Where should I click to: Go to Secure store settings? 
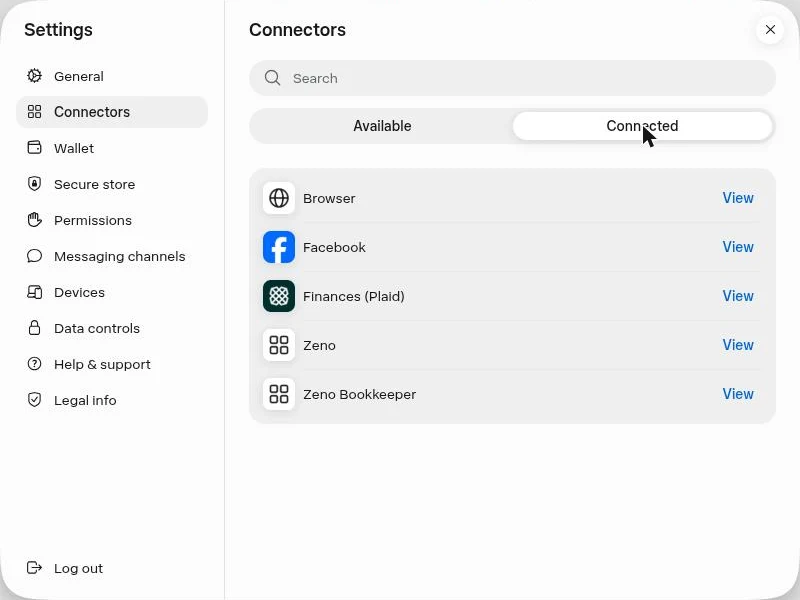pos(94,184)
